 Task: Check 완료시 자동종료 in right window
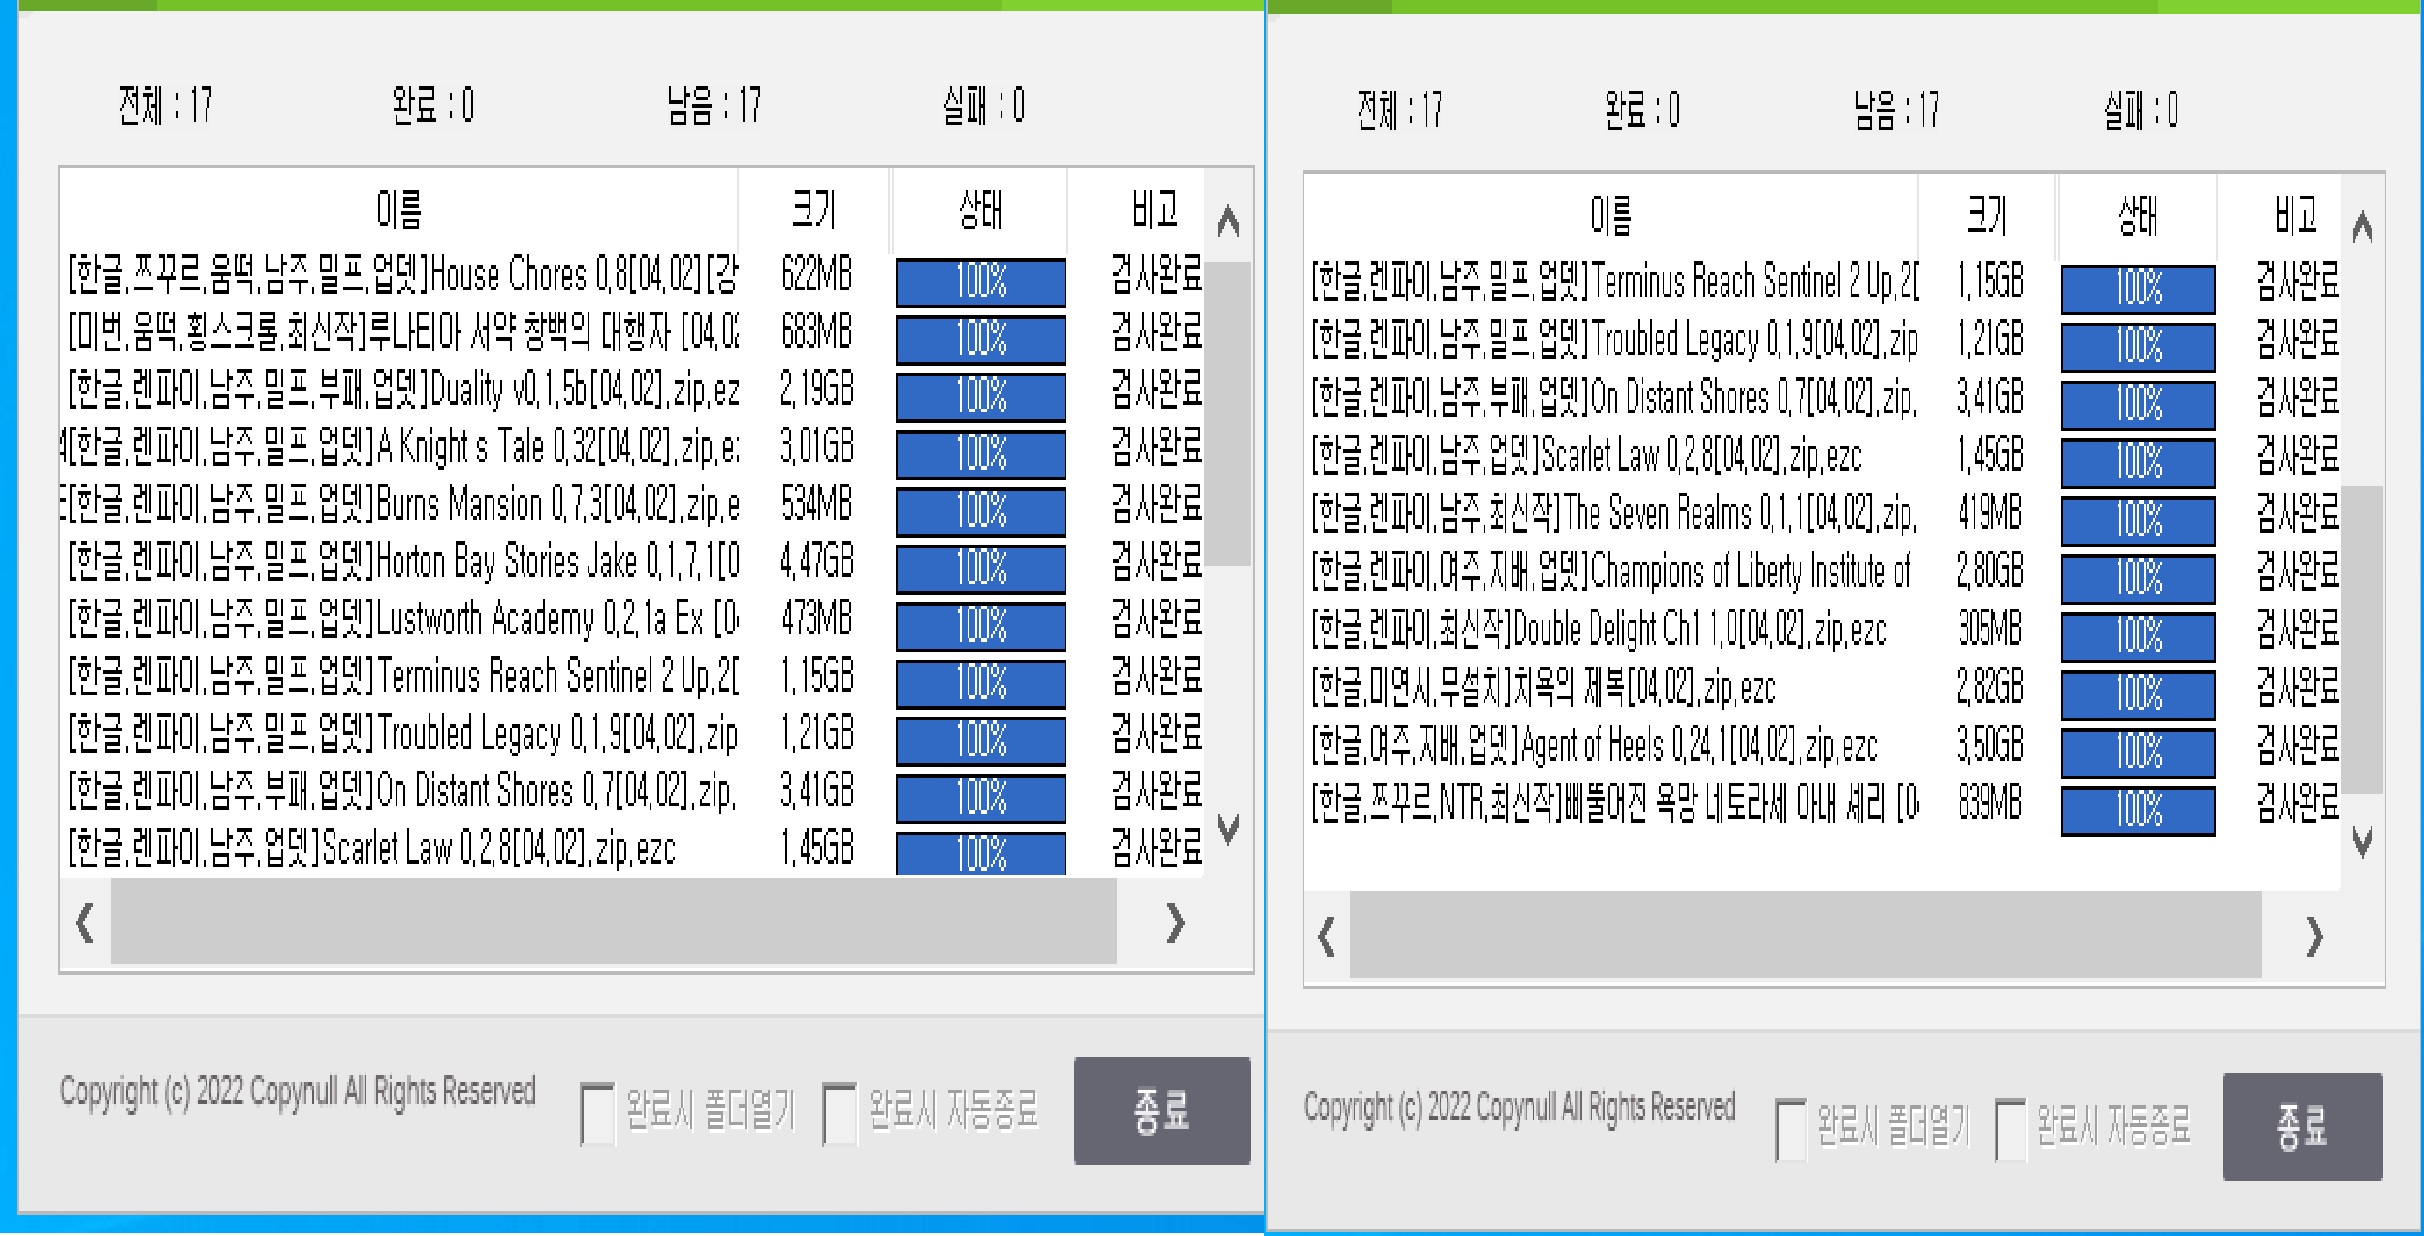pos(2010,1129)
